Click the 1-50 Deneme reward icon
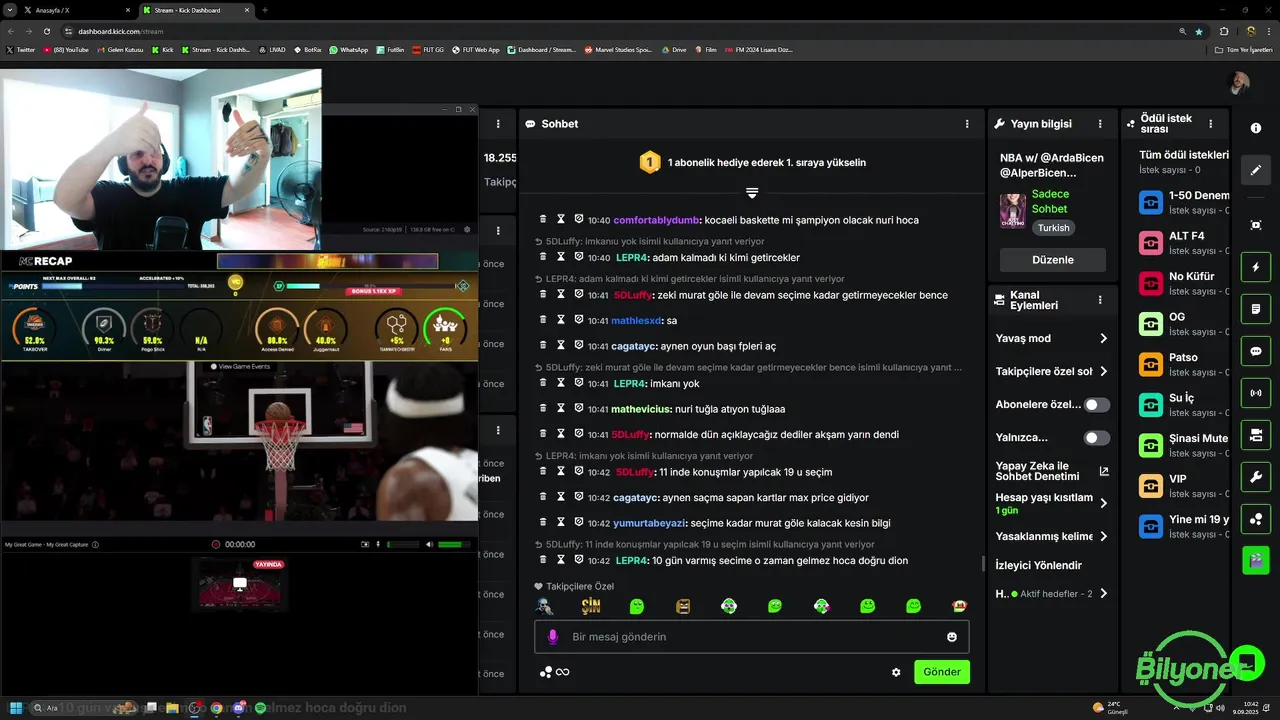This screenshot has height=720, width=1280. [x=1151, y=202]
